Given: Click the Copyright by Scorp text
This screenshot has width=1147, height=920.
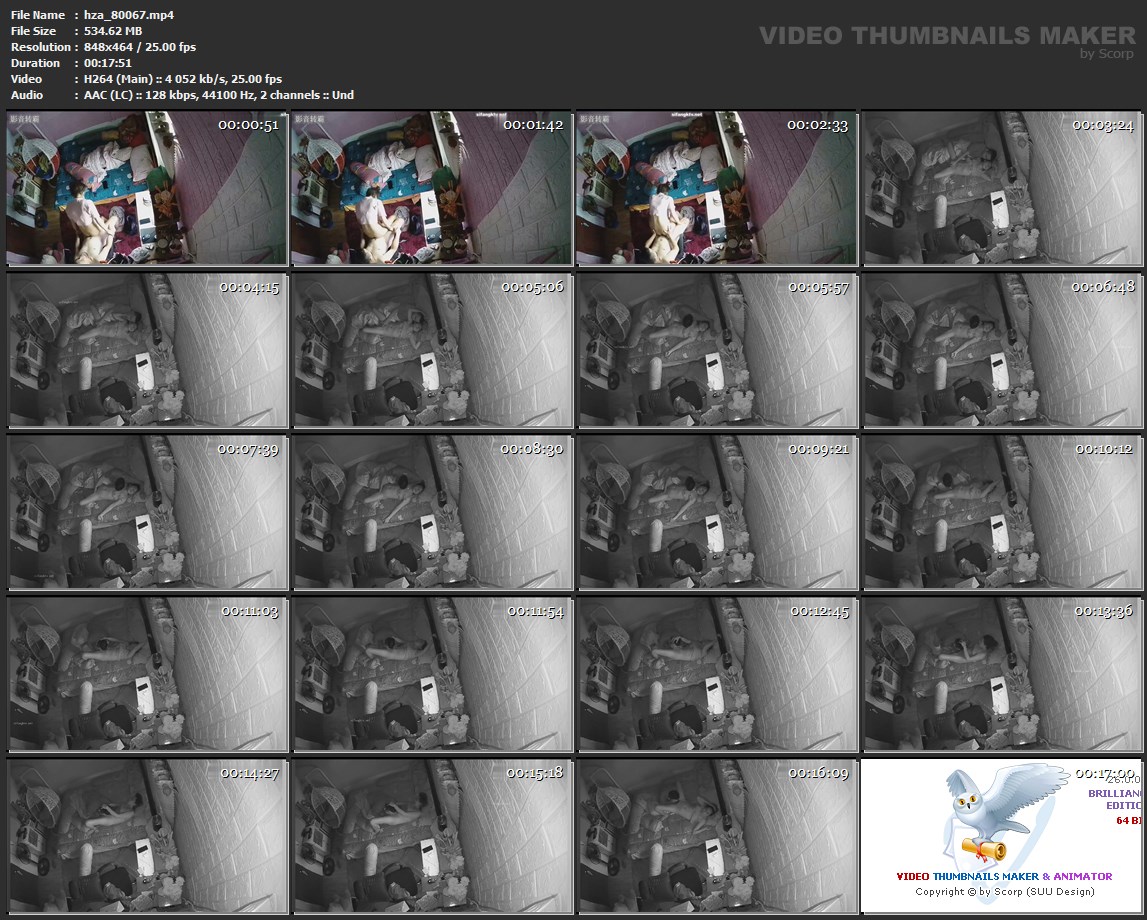Looking at the screenshot, I should 1004,891.
